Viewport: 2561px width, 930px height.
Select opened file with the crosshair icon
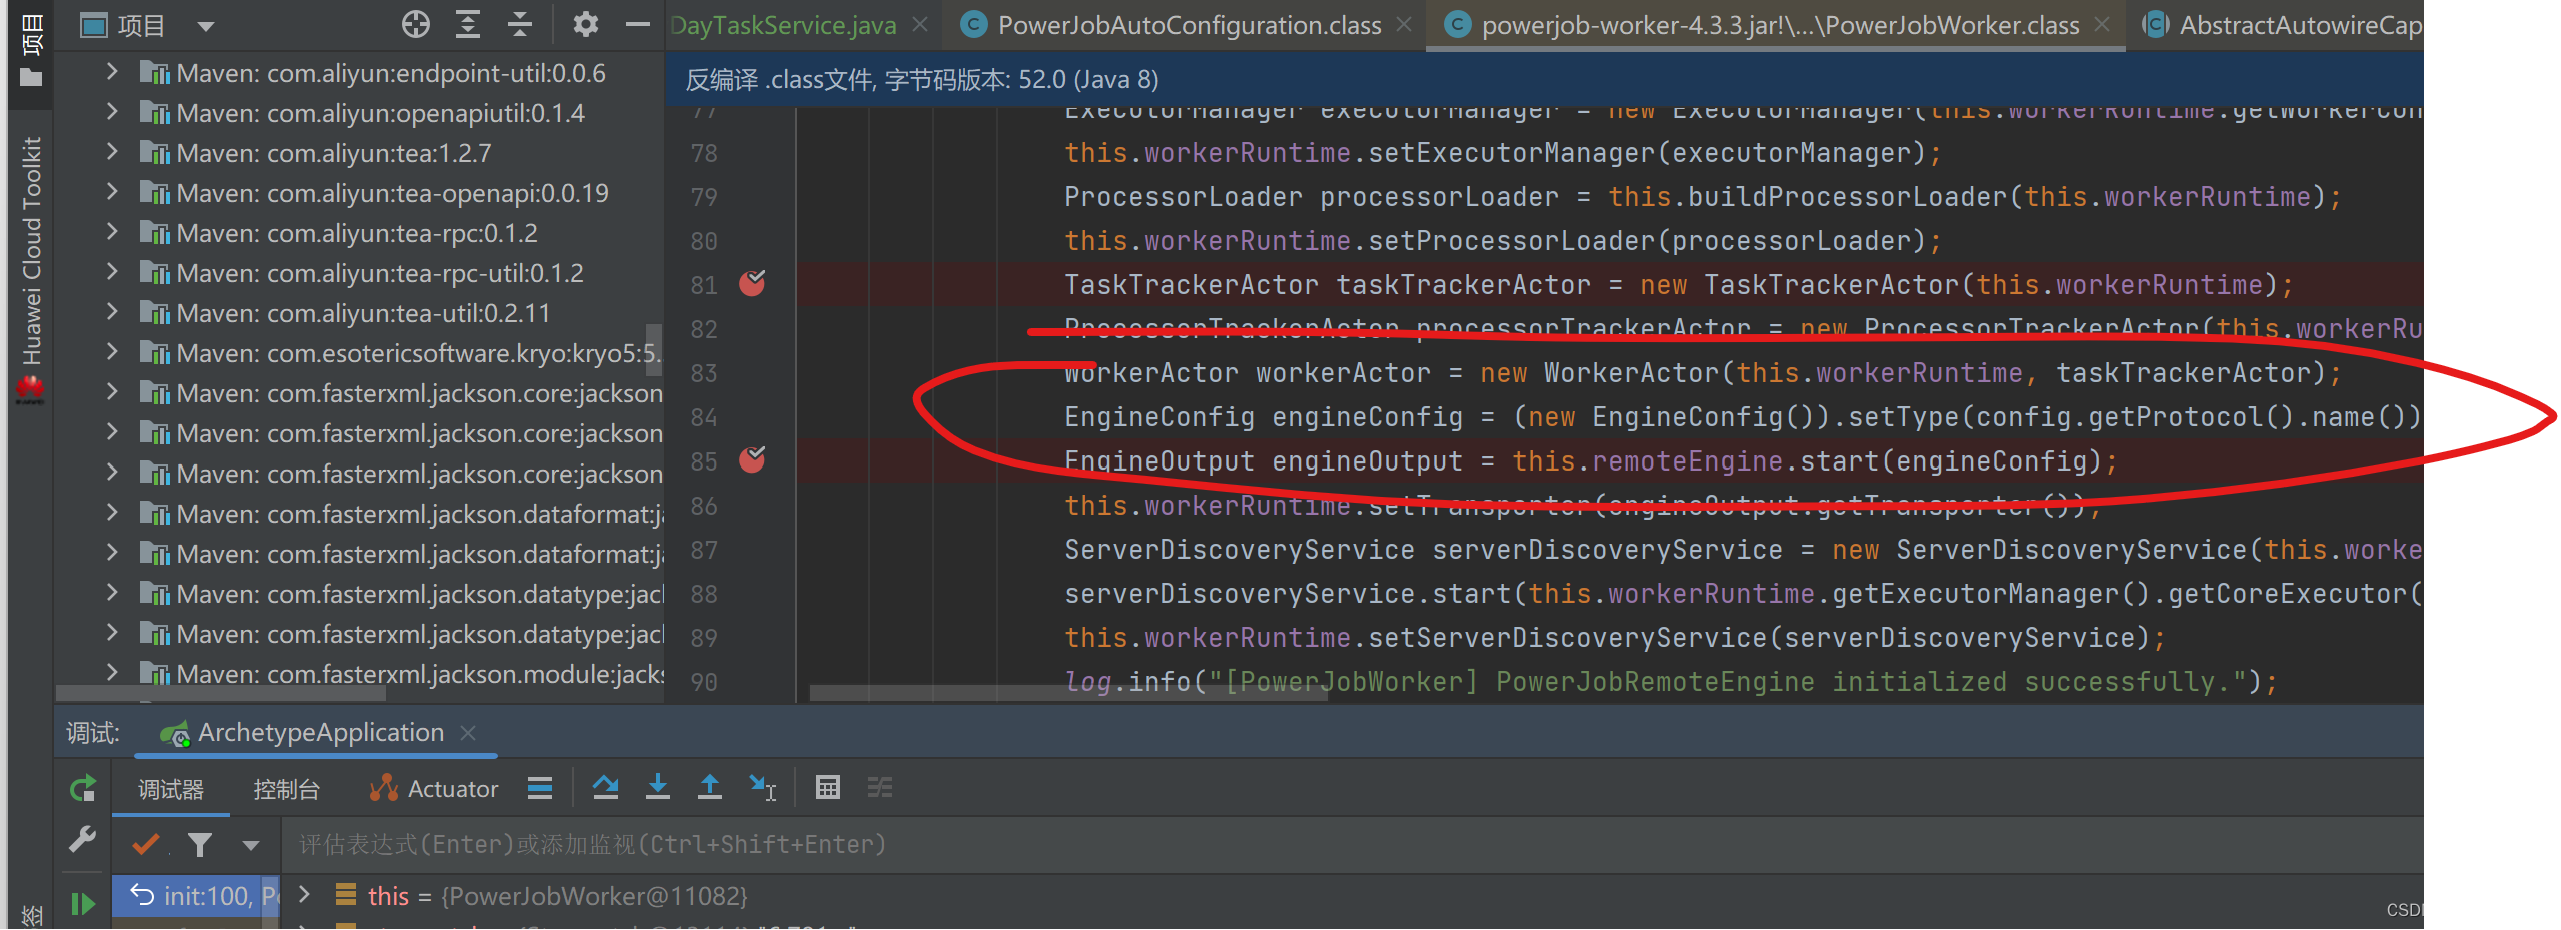415,24
